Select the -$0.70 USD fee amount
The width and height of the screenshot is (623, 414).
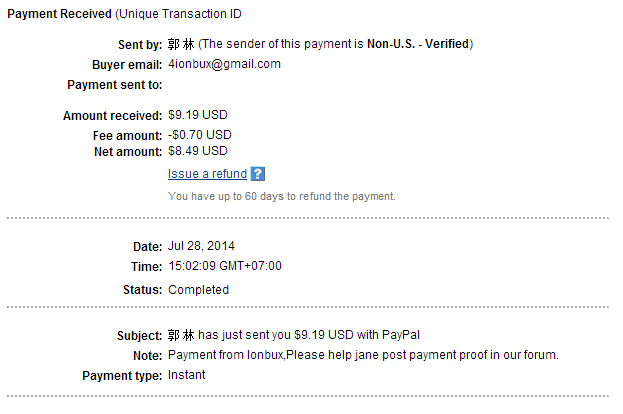[x=200, y=134]
